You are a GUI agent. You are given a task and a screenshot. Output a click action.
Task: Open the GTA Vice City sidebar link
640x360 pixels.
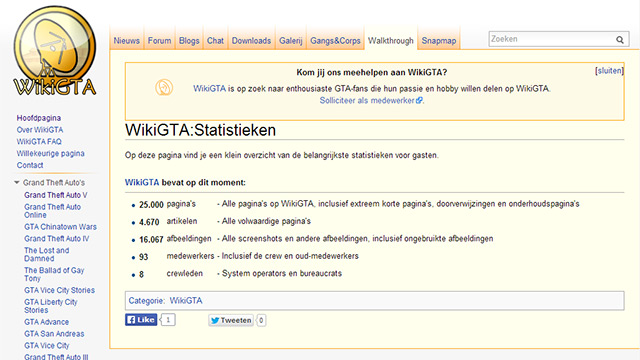47,346
